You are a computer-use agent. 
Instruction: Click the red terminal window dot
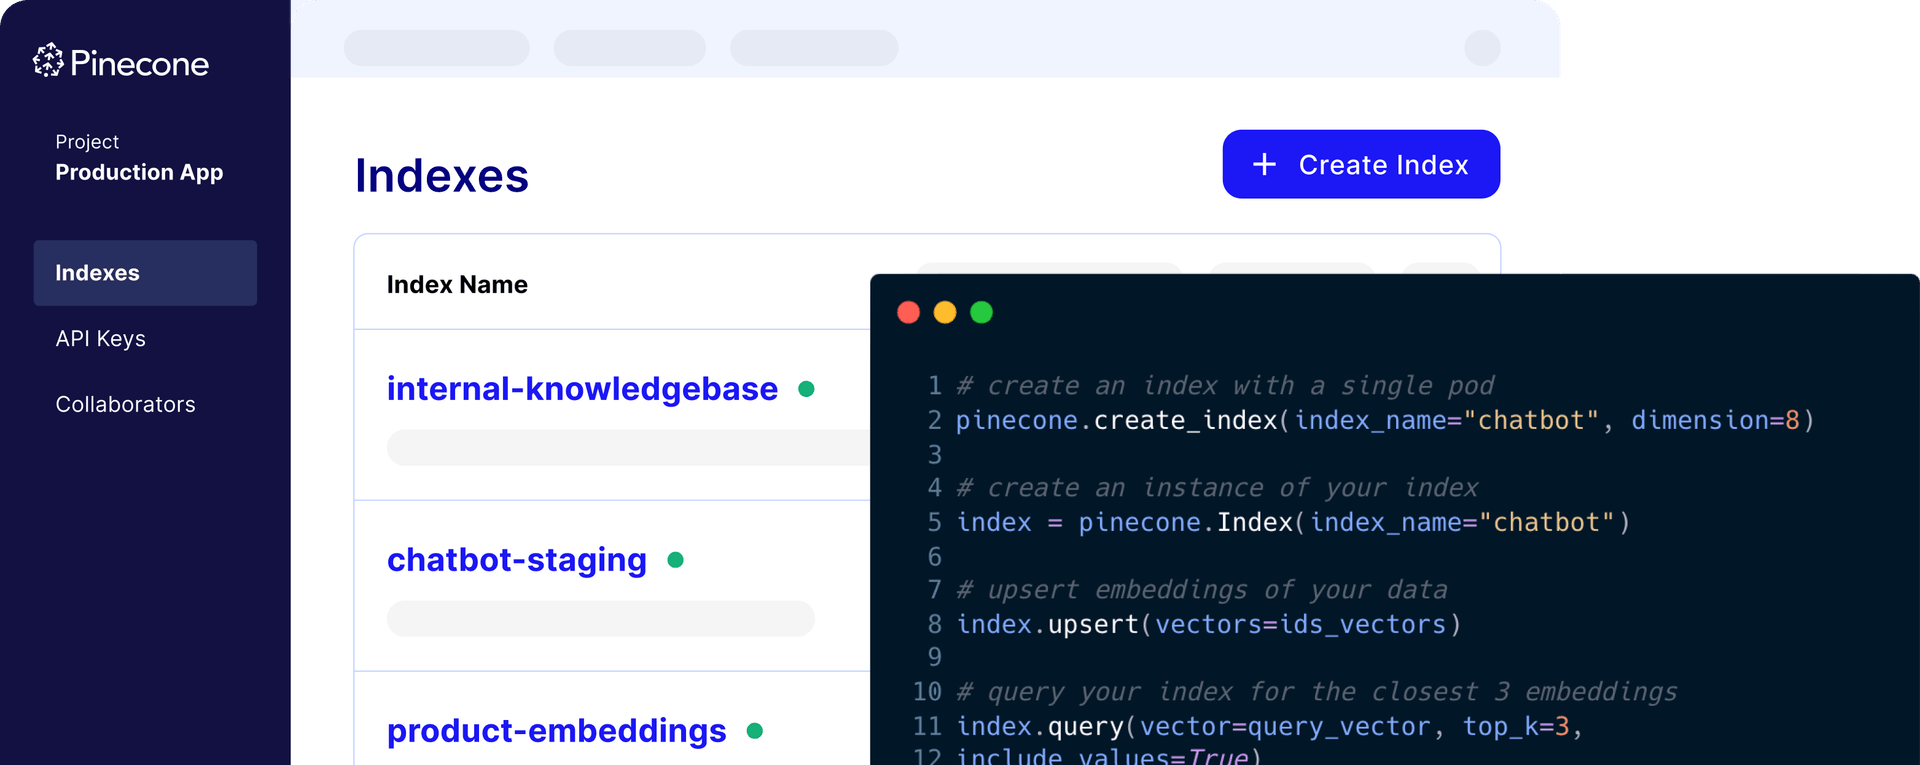tap(908, 313)
